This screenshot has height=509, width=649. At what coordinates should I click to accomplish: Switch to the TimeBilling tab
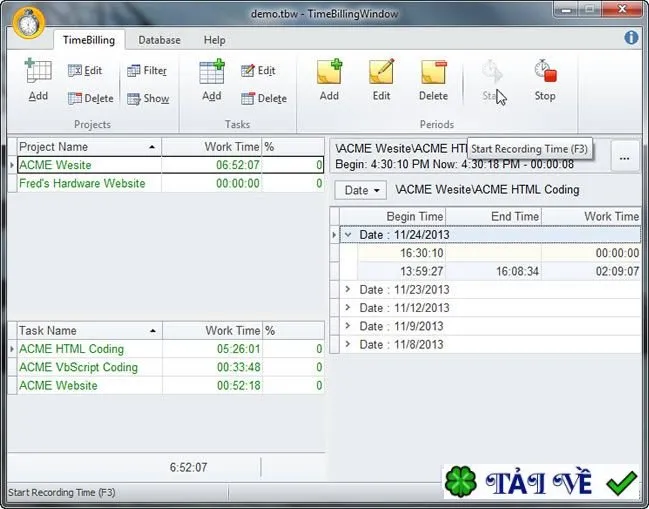89,40
